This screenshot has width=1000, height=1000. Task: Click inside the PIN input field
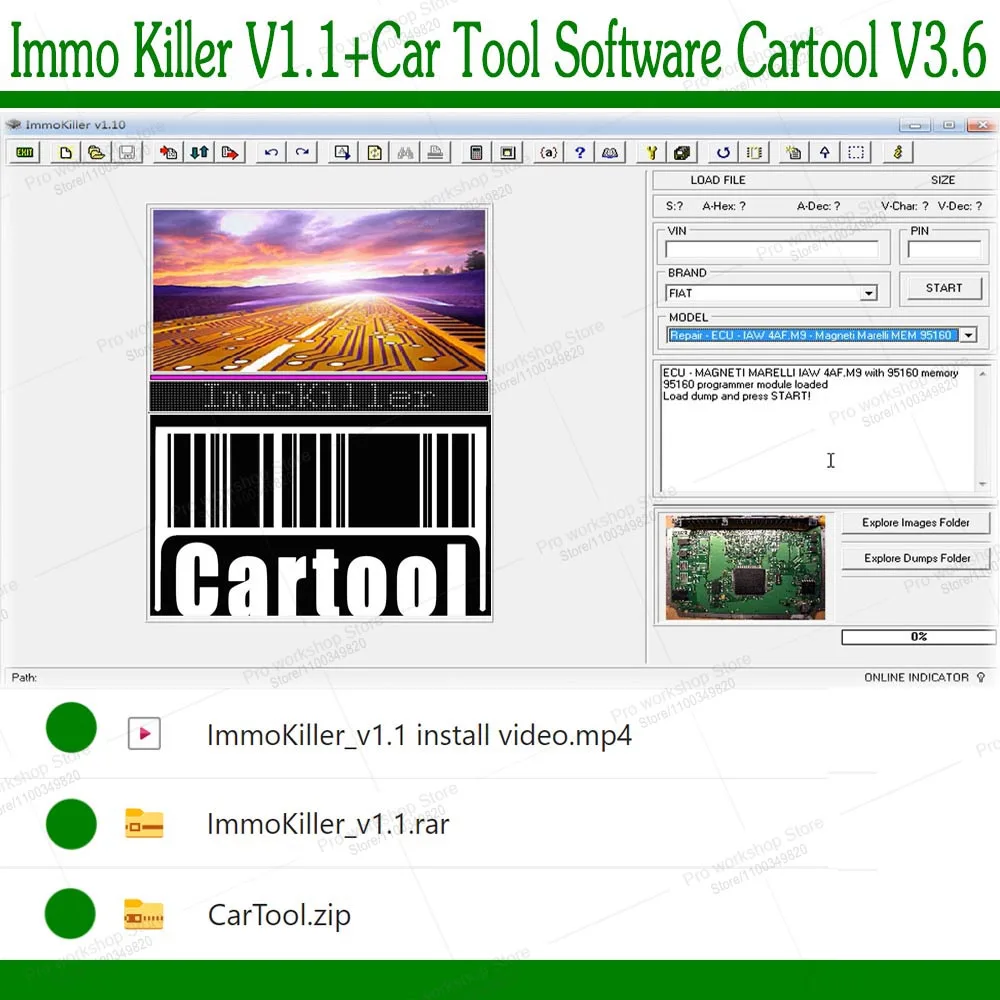945,249
